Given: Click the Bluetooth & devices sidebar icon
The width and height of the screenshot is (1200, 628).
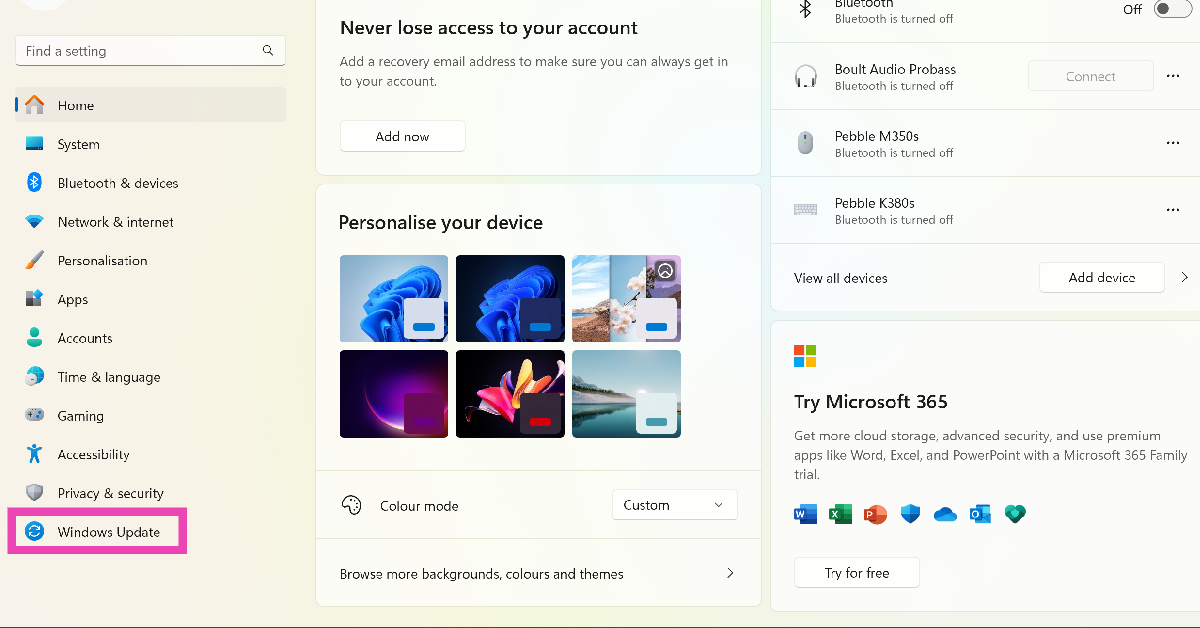Looking at the screenshot, I should click(x=34, y=182).
